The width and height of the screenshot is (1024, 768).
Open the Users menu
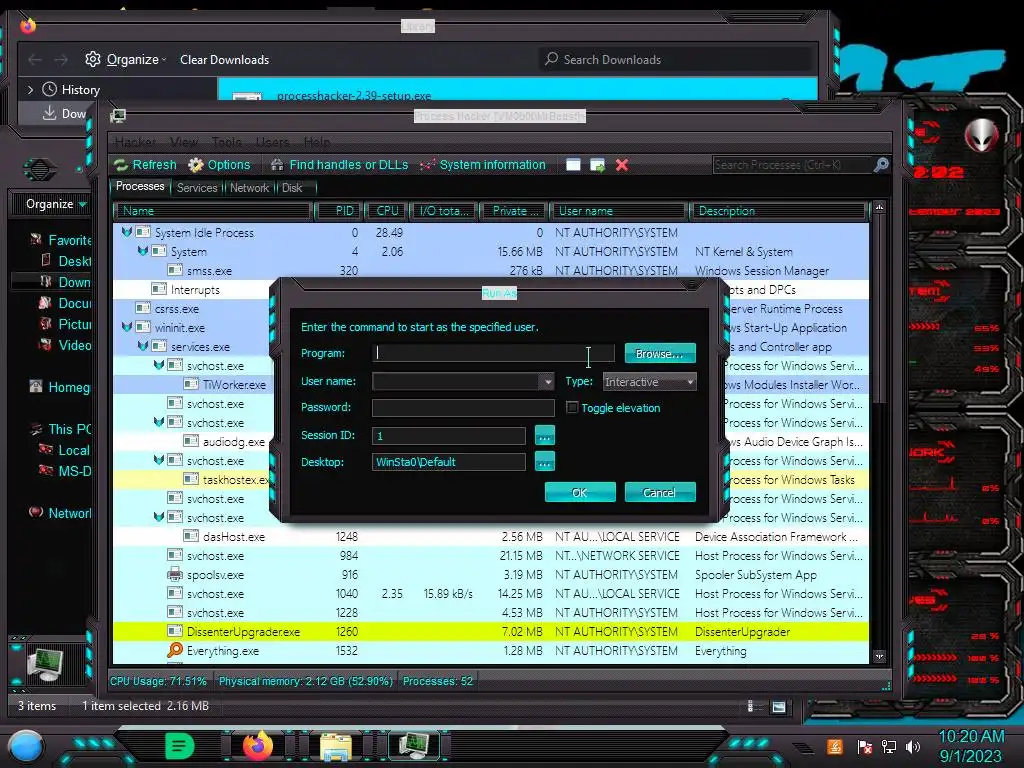point(272,142)
